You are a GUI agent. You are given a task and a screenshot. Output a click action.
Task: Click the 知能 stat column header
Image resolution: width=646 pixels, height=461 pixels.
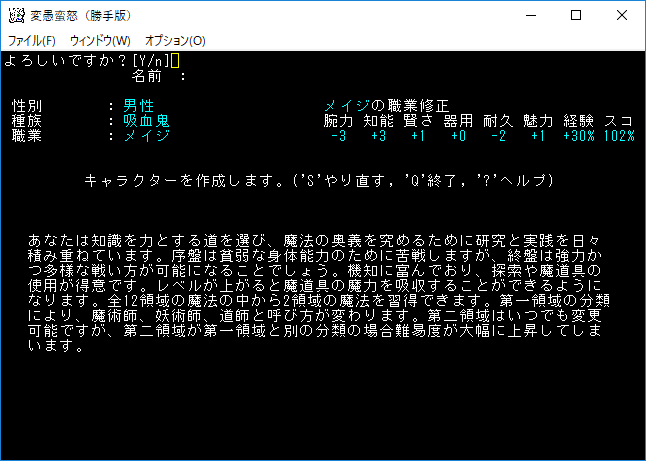coord(378,120)
